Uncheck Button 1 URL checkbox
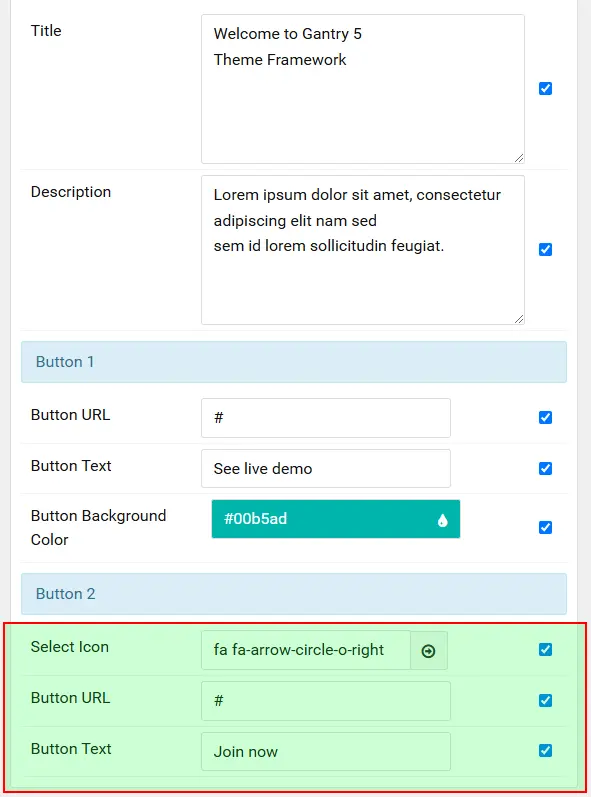 (x=545, y=417)
